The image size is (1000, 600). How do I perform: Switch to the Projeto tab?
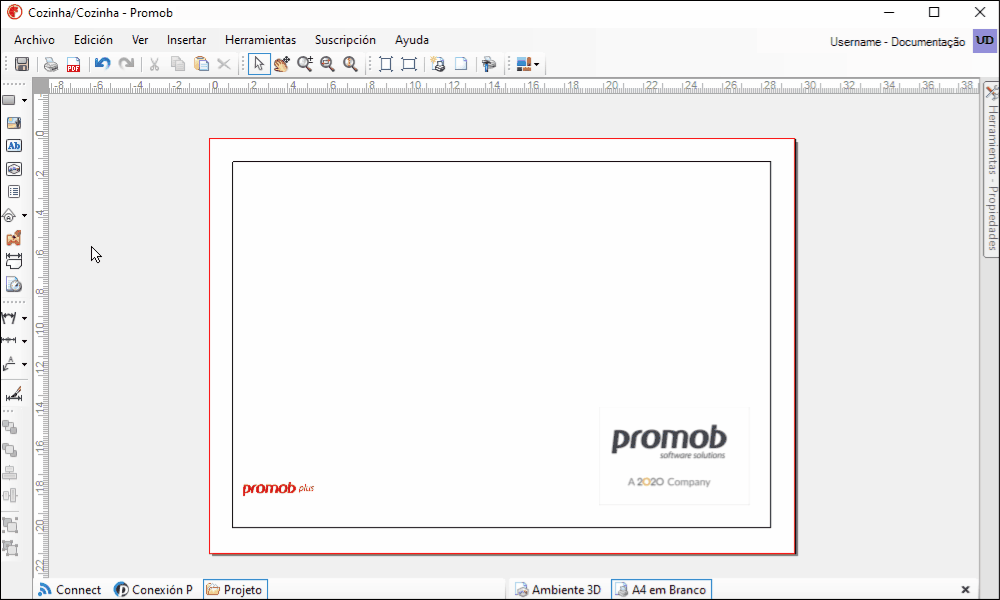pos(235,590)
